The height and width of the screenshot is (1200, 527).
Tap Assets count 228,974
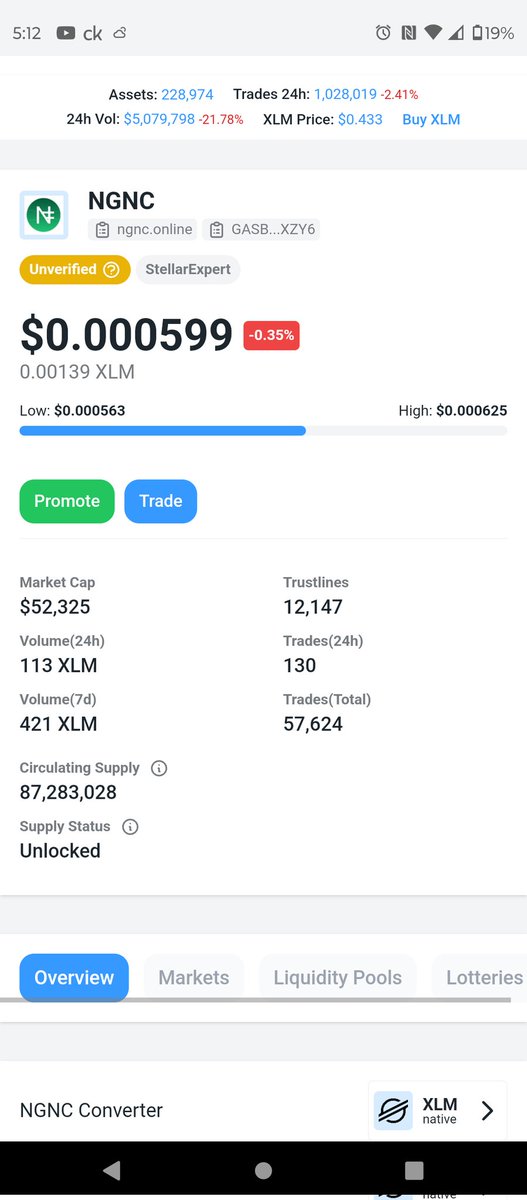tap(187, 94)
